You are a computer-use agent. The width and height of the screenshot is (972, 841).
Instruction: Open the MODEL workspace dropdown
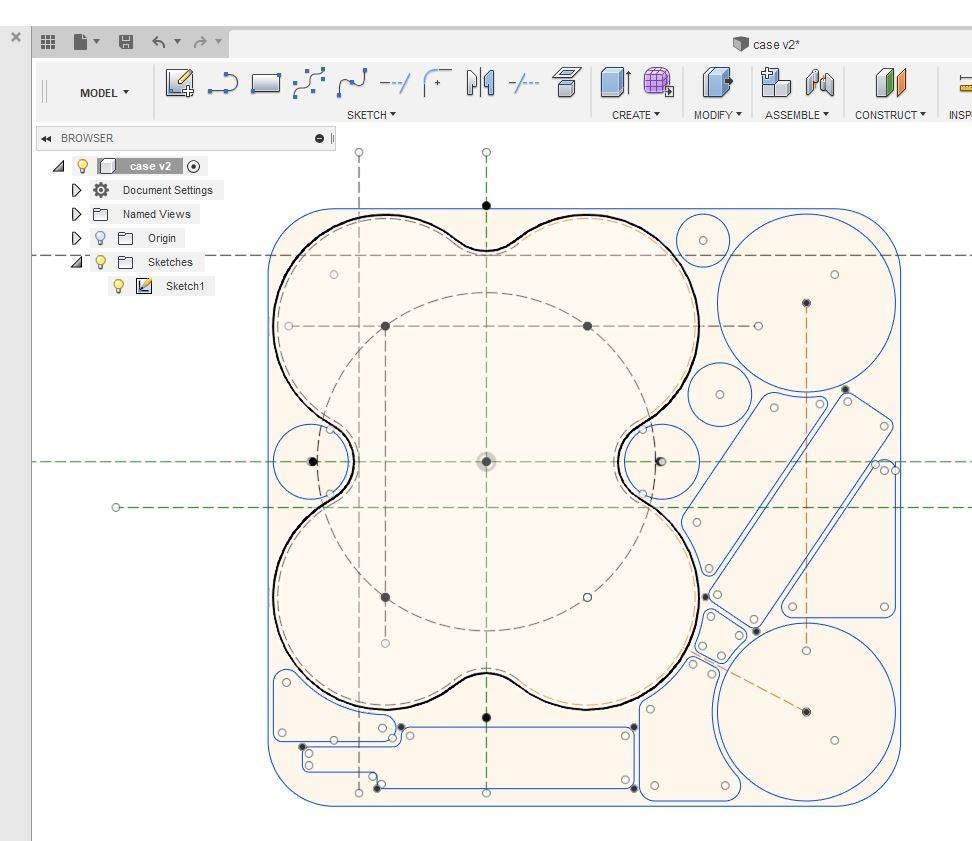(104, 93)
